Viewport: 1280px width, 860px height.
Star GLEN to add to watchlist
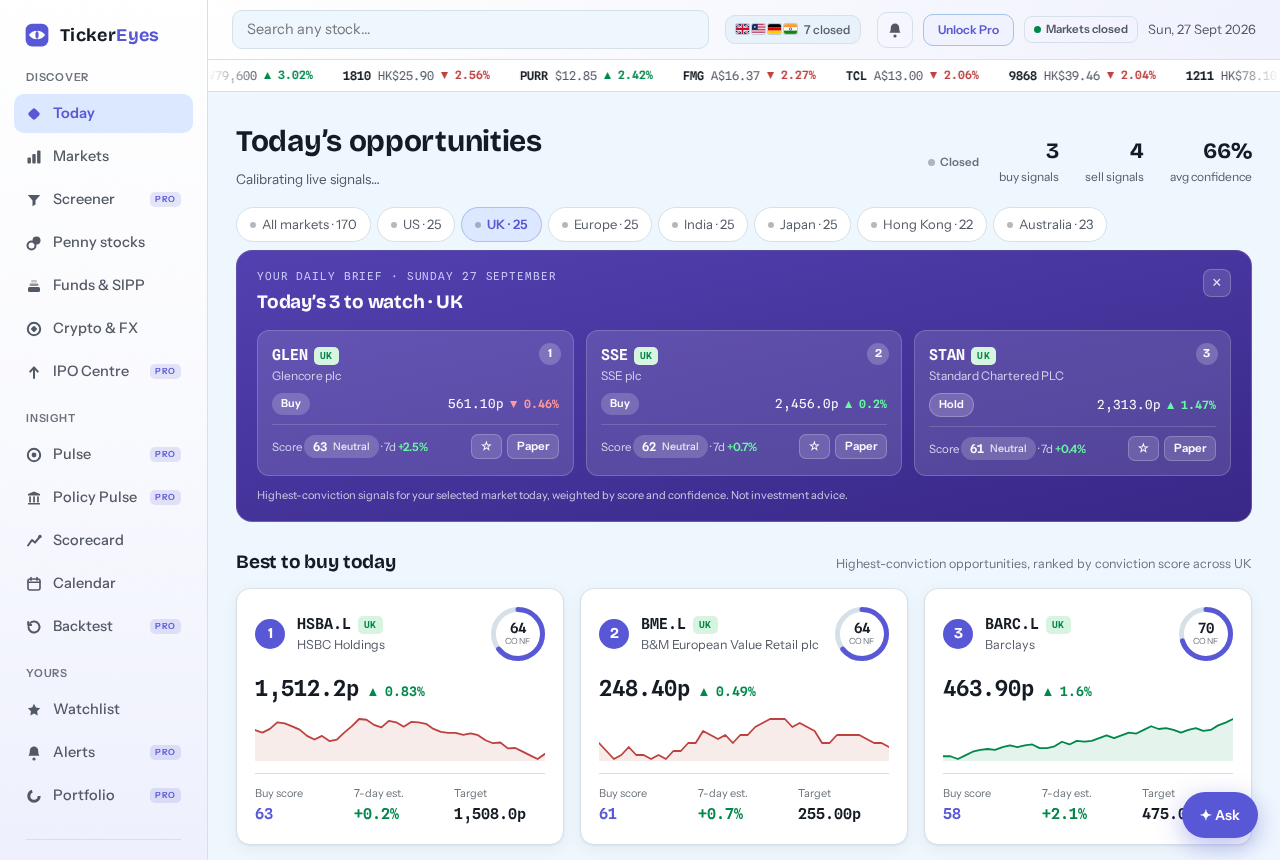pyautogui.click(x=486, y=447)
